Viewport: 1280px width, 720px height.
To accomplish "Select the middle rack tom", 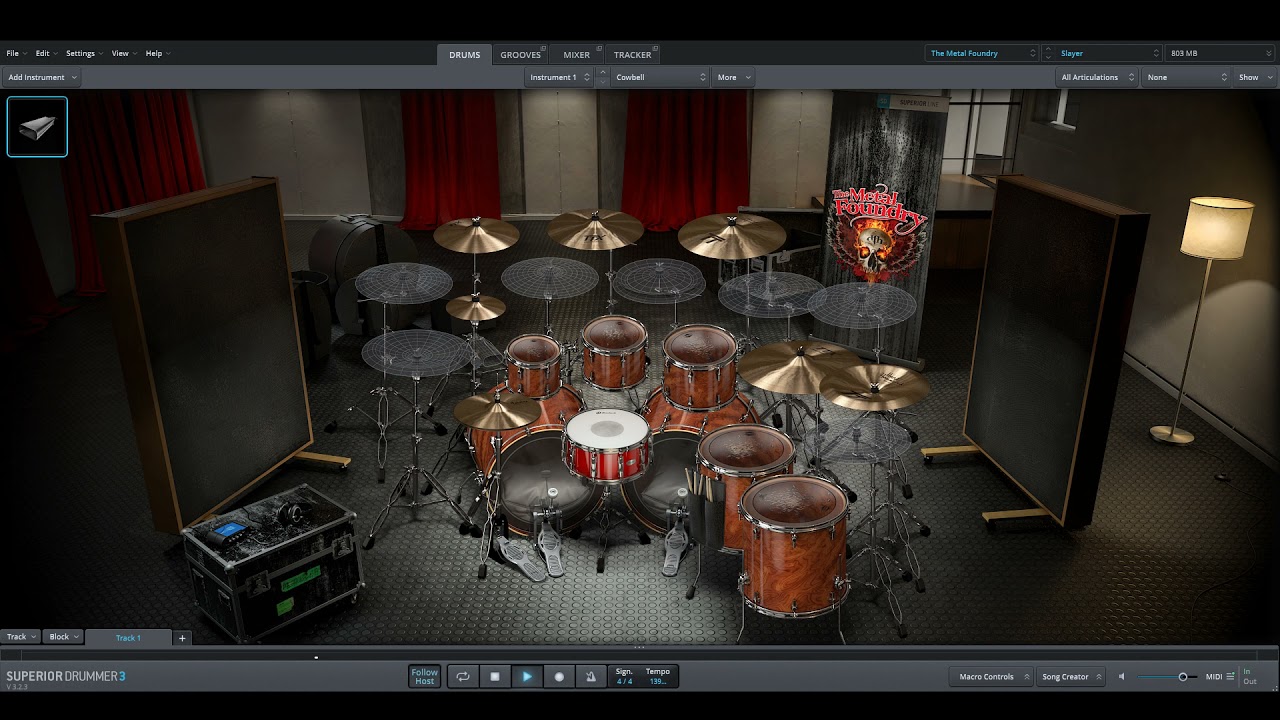I will [614, 352].
